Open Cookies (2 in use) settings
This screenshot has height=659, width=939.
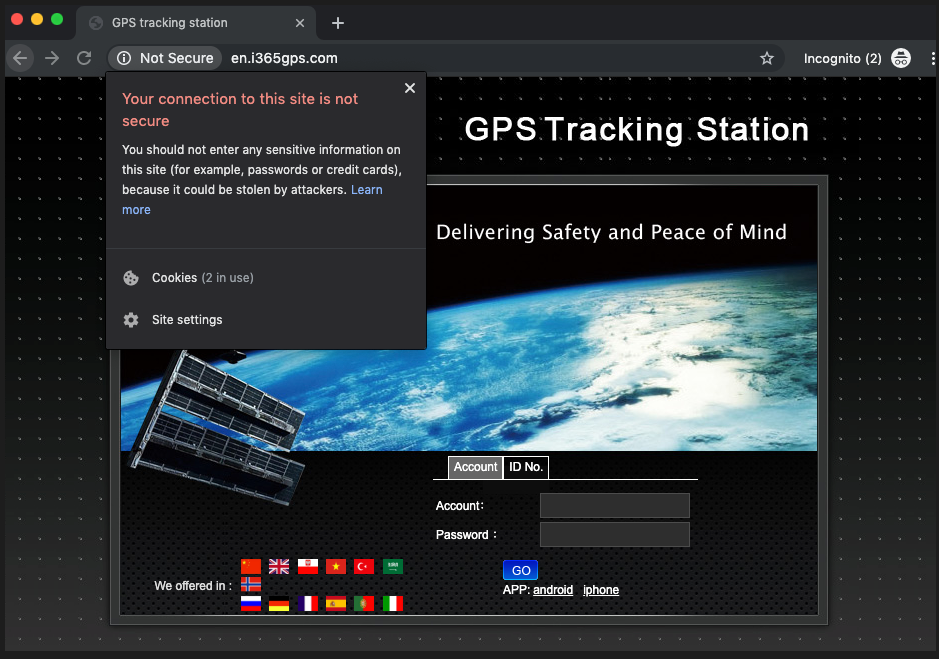coord(266,278)
